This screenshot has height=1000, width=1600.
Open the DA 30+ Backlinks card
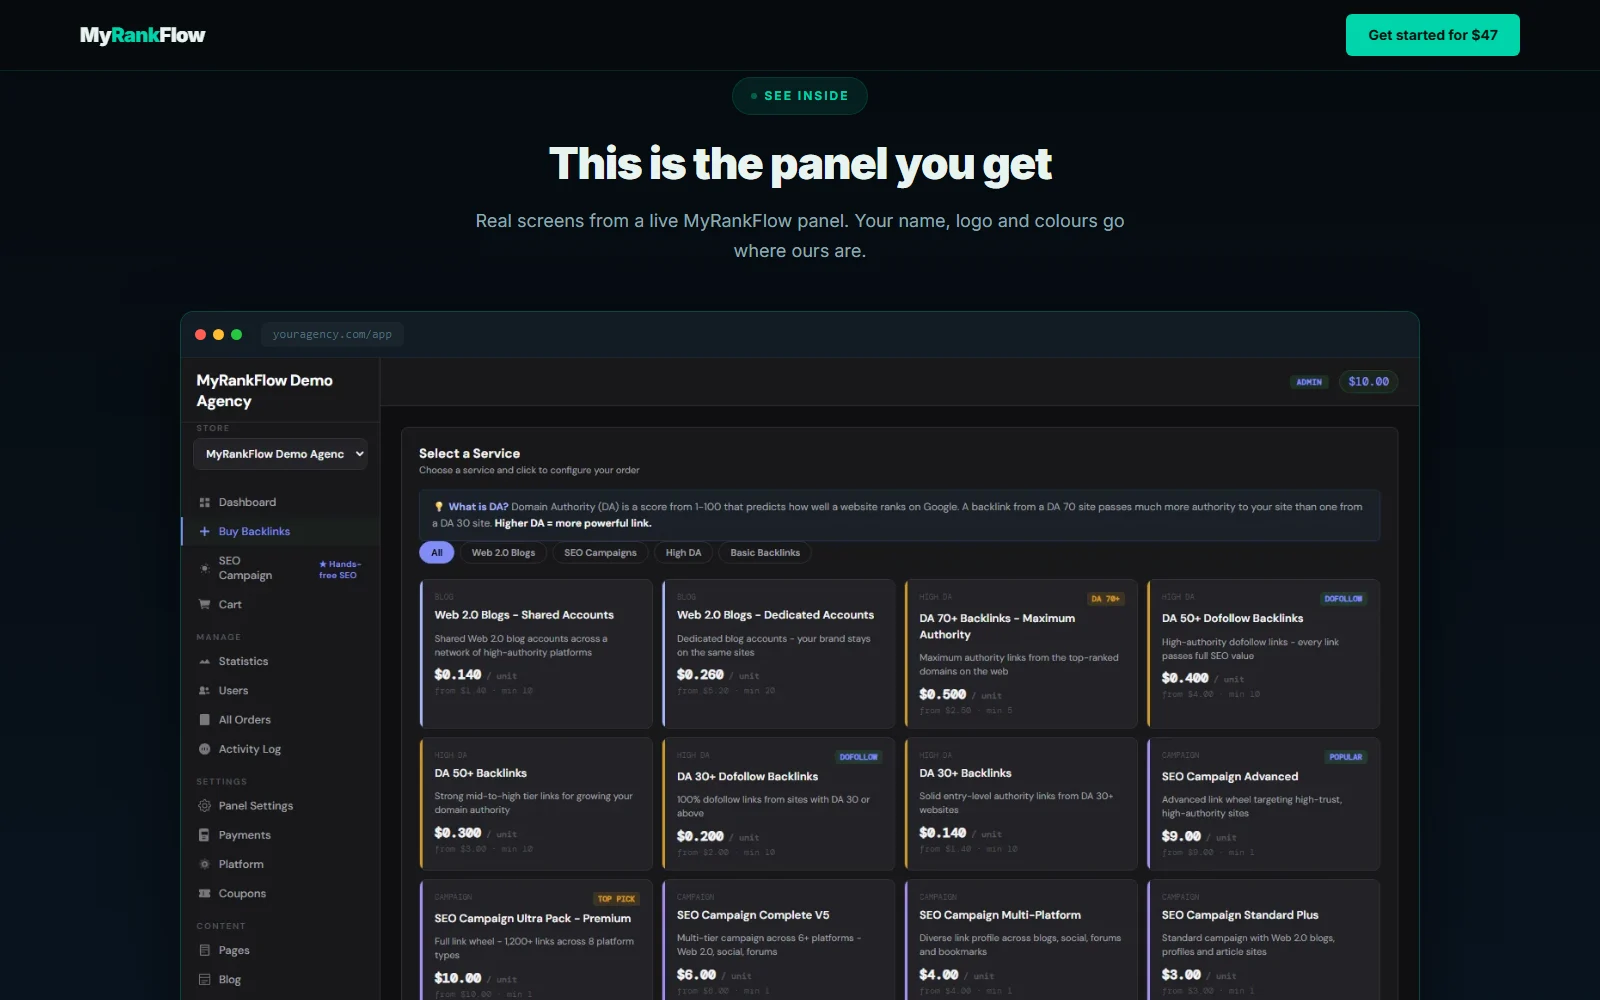coord(1021,804)
